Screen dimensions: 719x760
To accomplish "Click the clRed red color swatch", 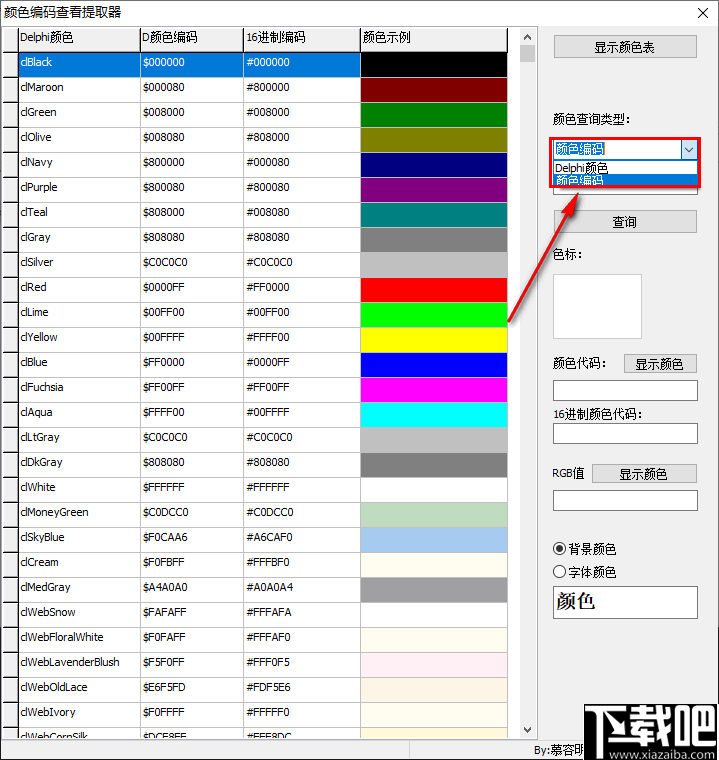I will (434, 289).
